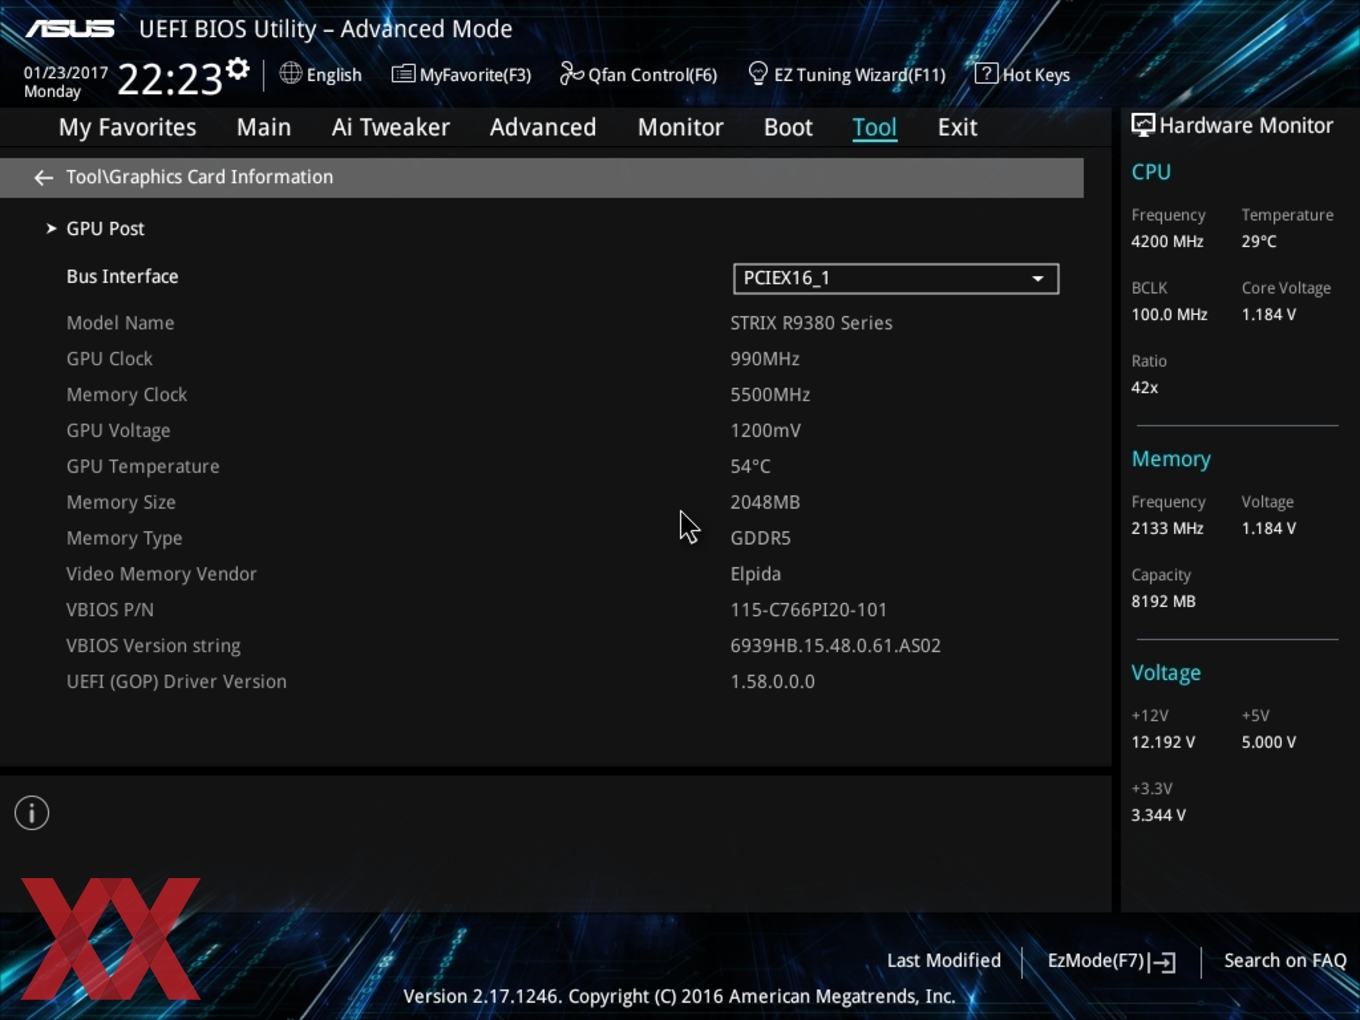Image resolution: width=1360 pixels, height=1020 pixels.
Task: Click the information circle icon
Action: pos(32,813)
